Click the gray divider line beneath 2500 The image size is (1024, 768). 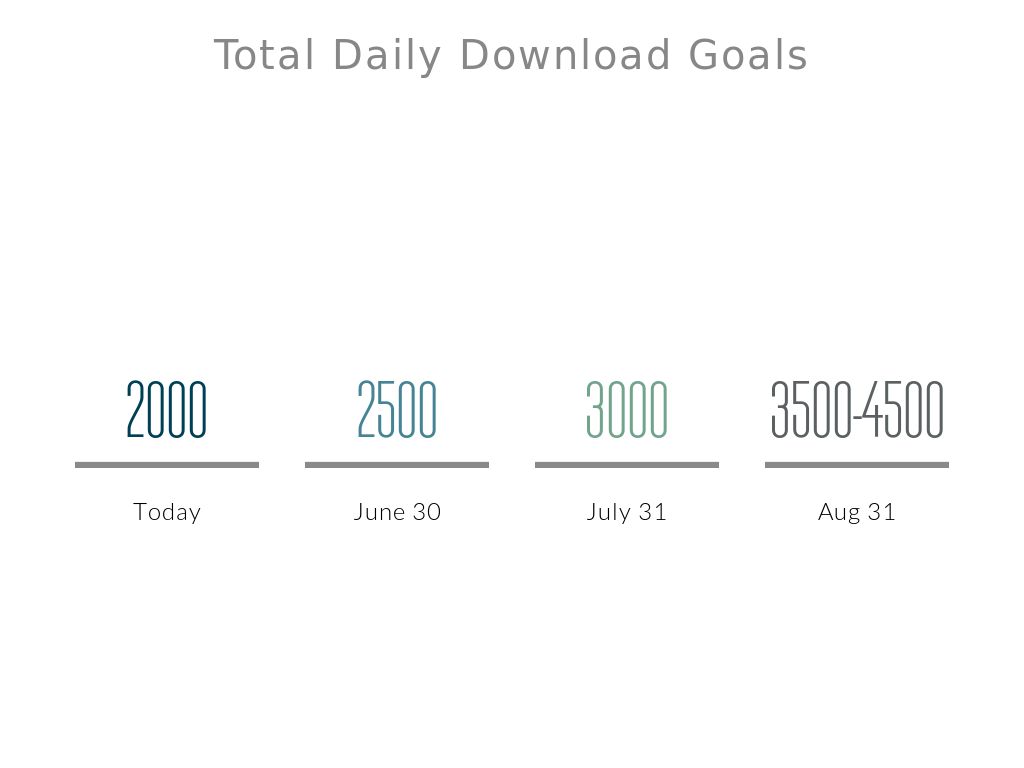(x=397, y=465)
